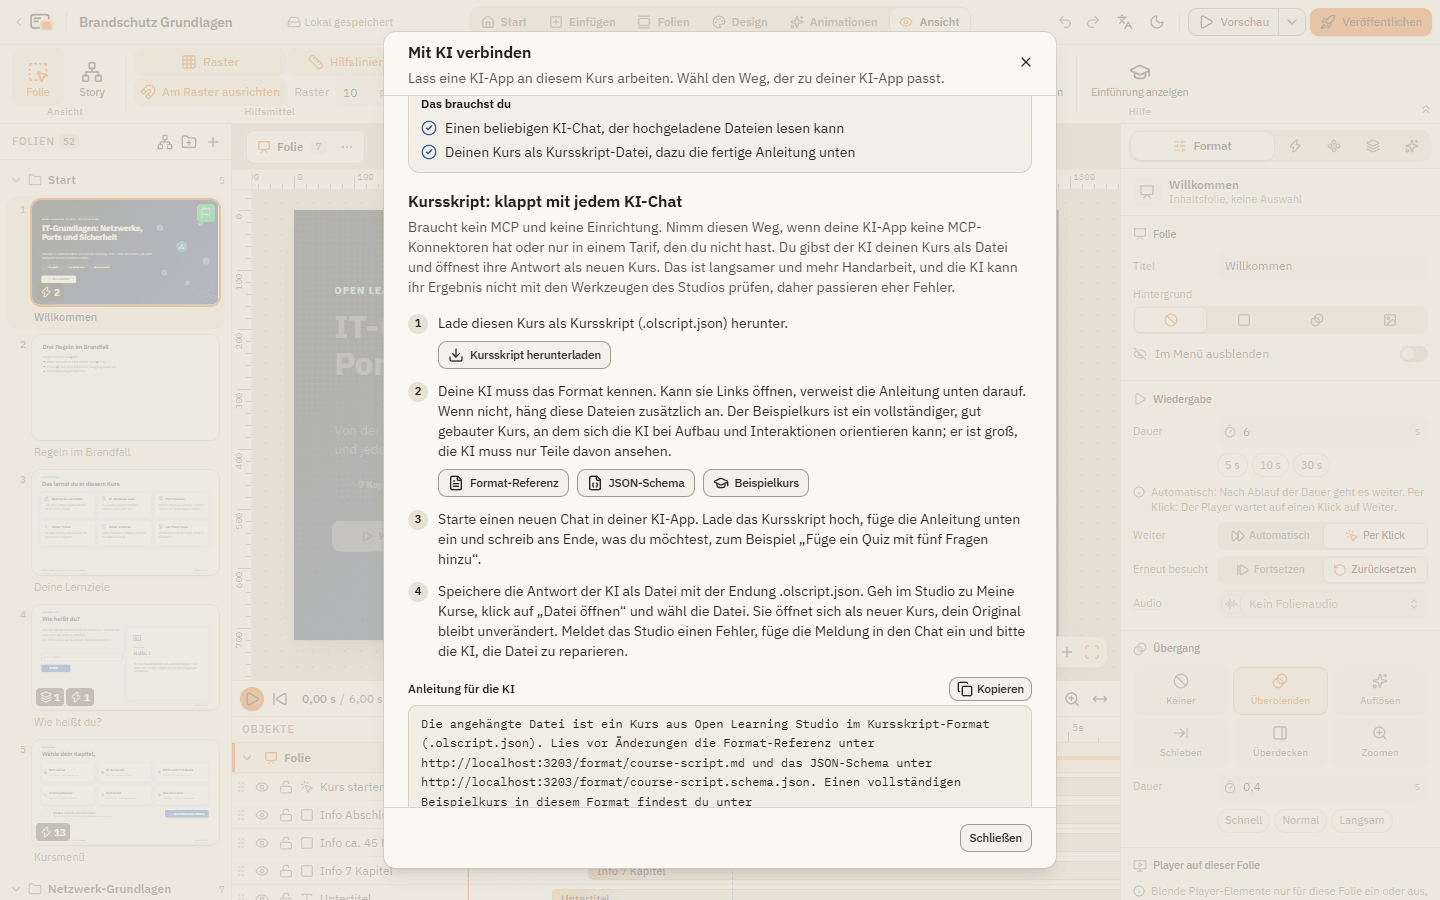Add a new slide with plus icon

(213, 142)
